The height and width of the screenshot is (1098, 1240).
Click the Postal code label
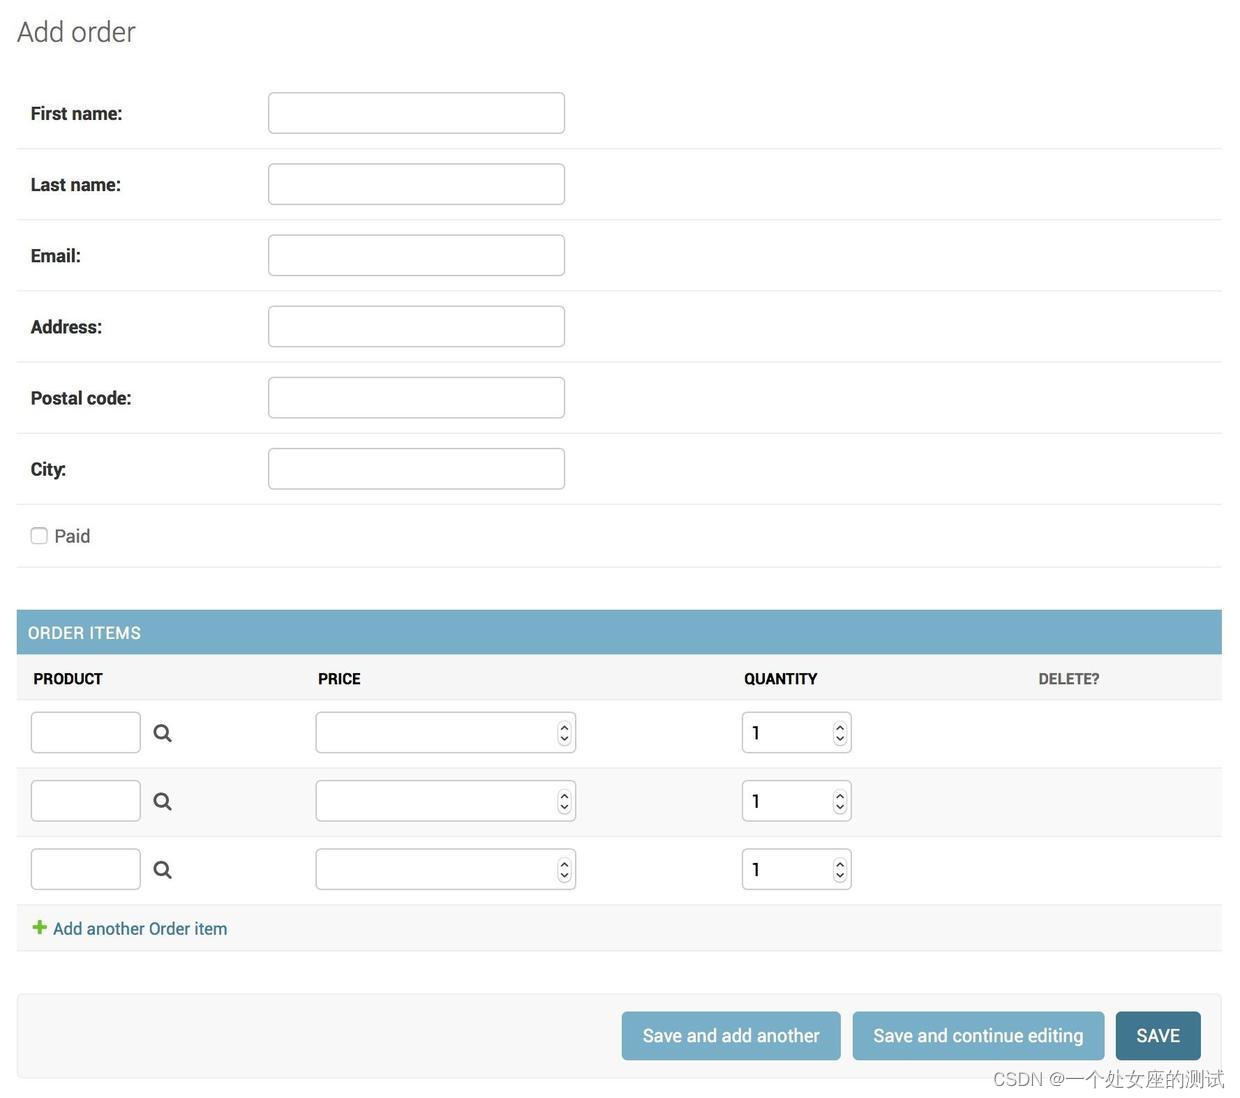pyautogui.click(x=81, y=398)
